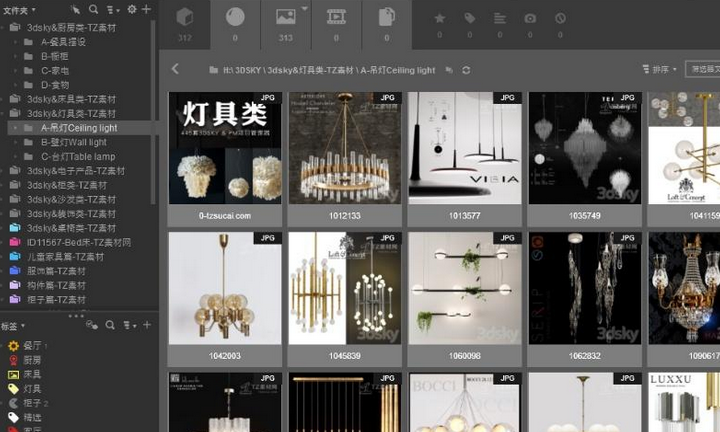Select the 柜子 tag
The width and height of the screenshot is (720, 432).
coord(32,403)
